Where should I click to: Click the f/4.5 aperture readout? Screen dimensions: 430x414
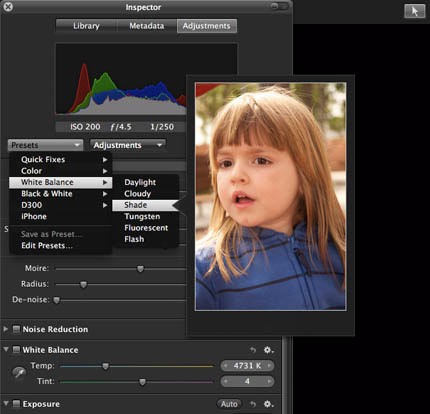(x=121, y=127)
